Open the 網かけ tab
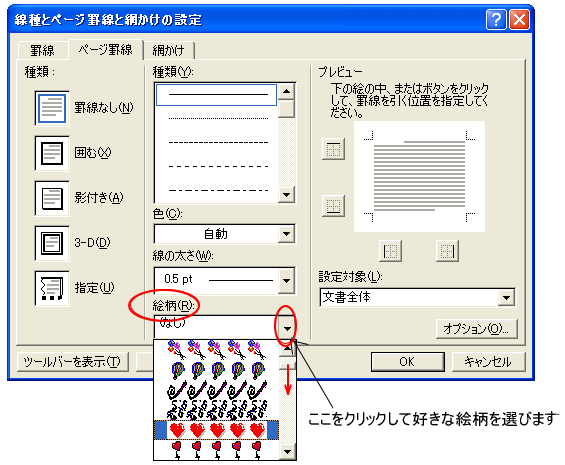Viewport: 565px width, 465px height. tap(169, 50)
